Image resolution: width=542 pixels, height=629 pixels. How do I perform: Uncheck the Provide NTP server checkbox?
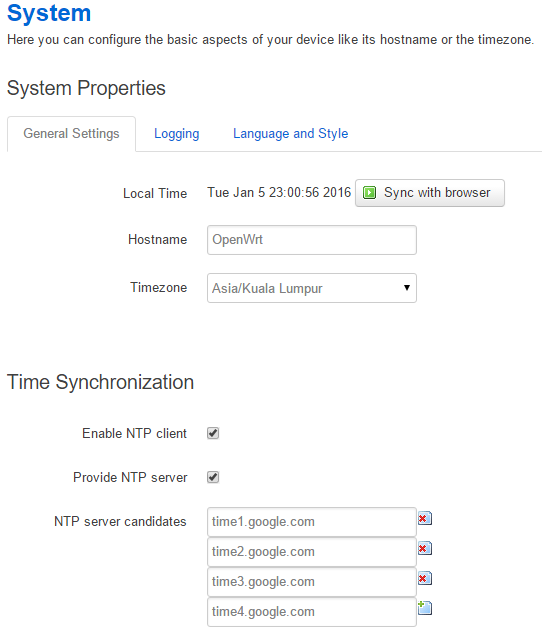213,477
